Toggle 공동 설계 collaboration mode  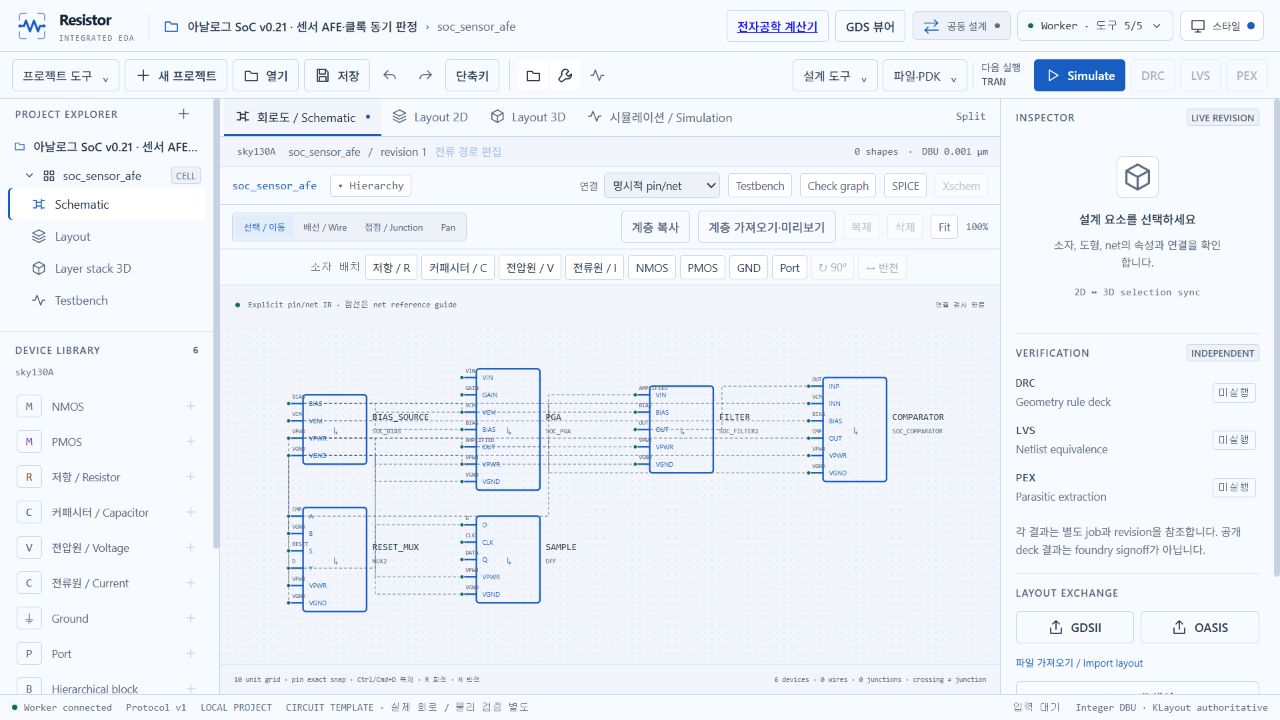(961, 26)
